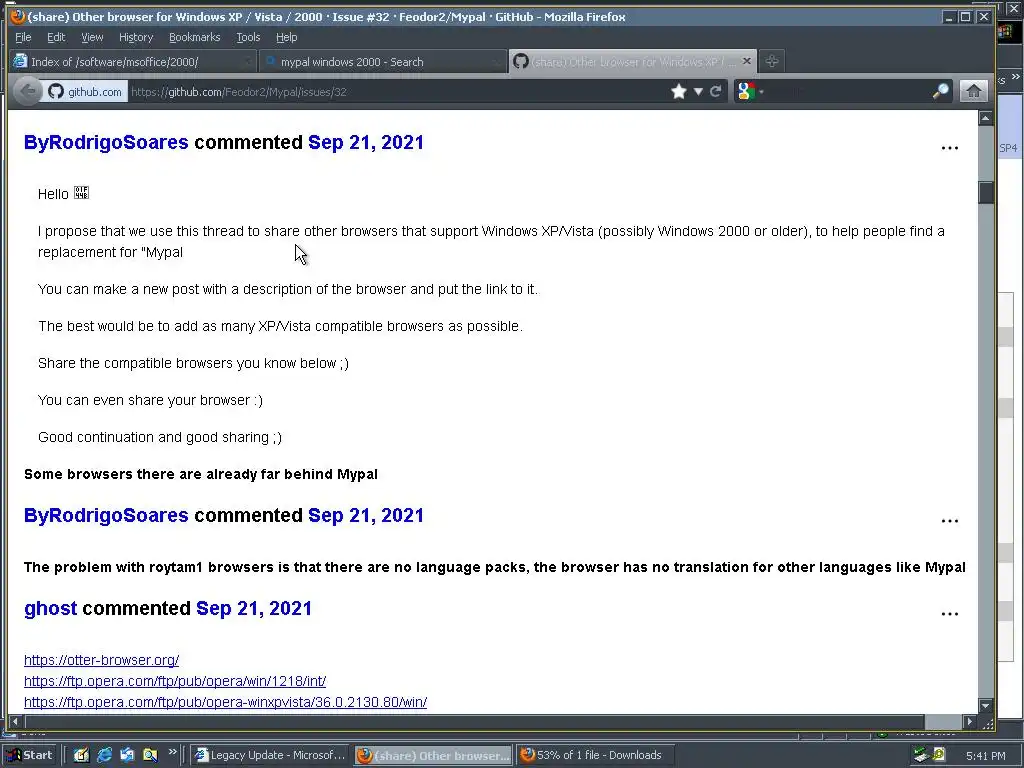This screenshot has width=1024, height=768.
Task: Open the ghost user profile link
Action: pos(50,609)
